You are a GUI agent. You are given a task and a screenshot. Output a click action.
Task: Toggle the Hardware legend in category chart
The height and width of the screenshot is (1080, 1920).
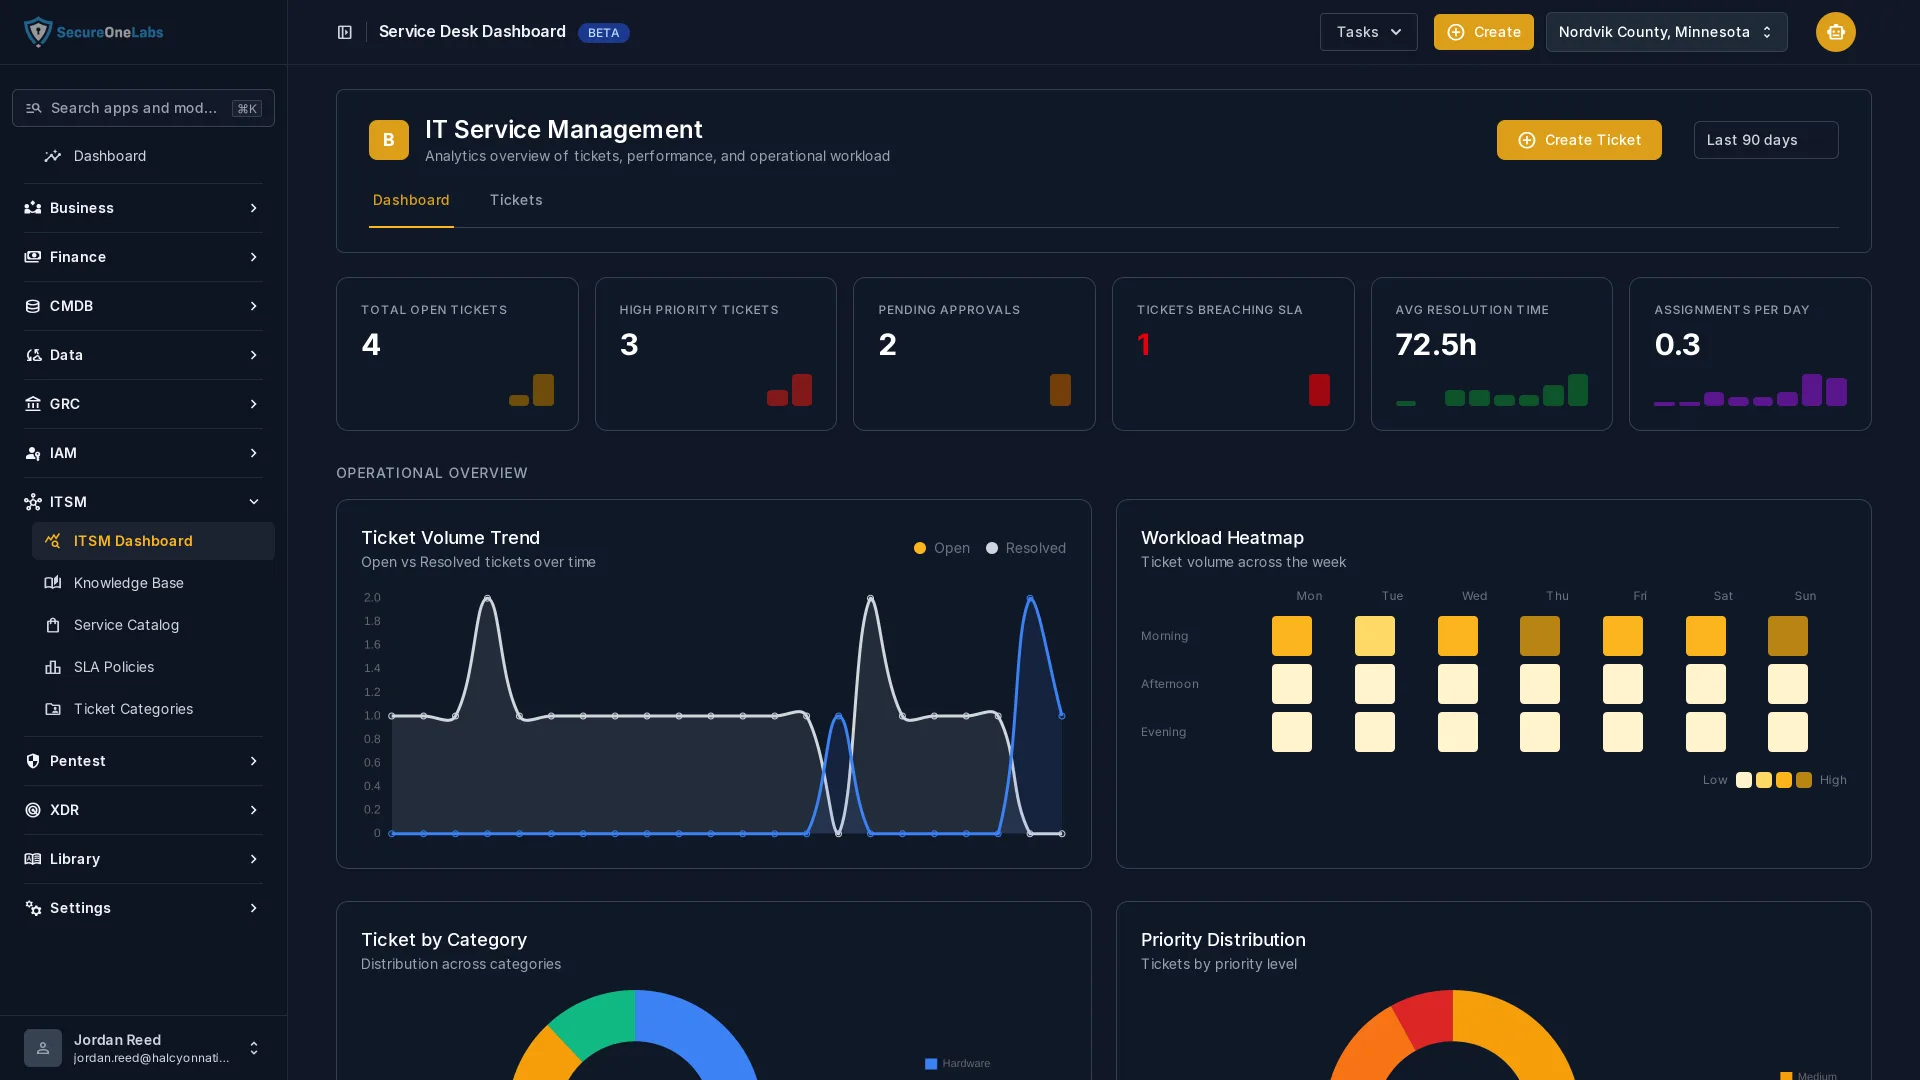click(958, 1064)
